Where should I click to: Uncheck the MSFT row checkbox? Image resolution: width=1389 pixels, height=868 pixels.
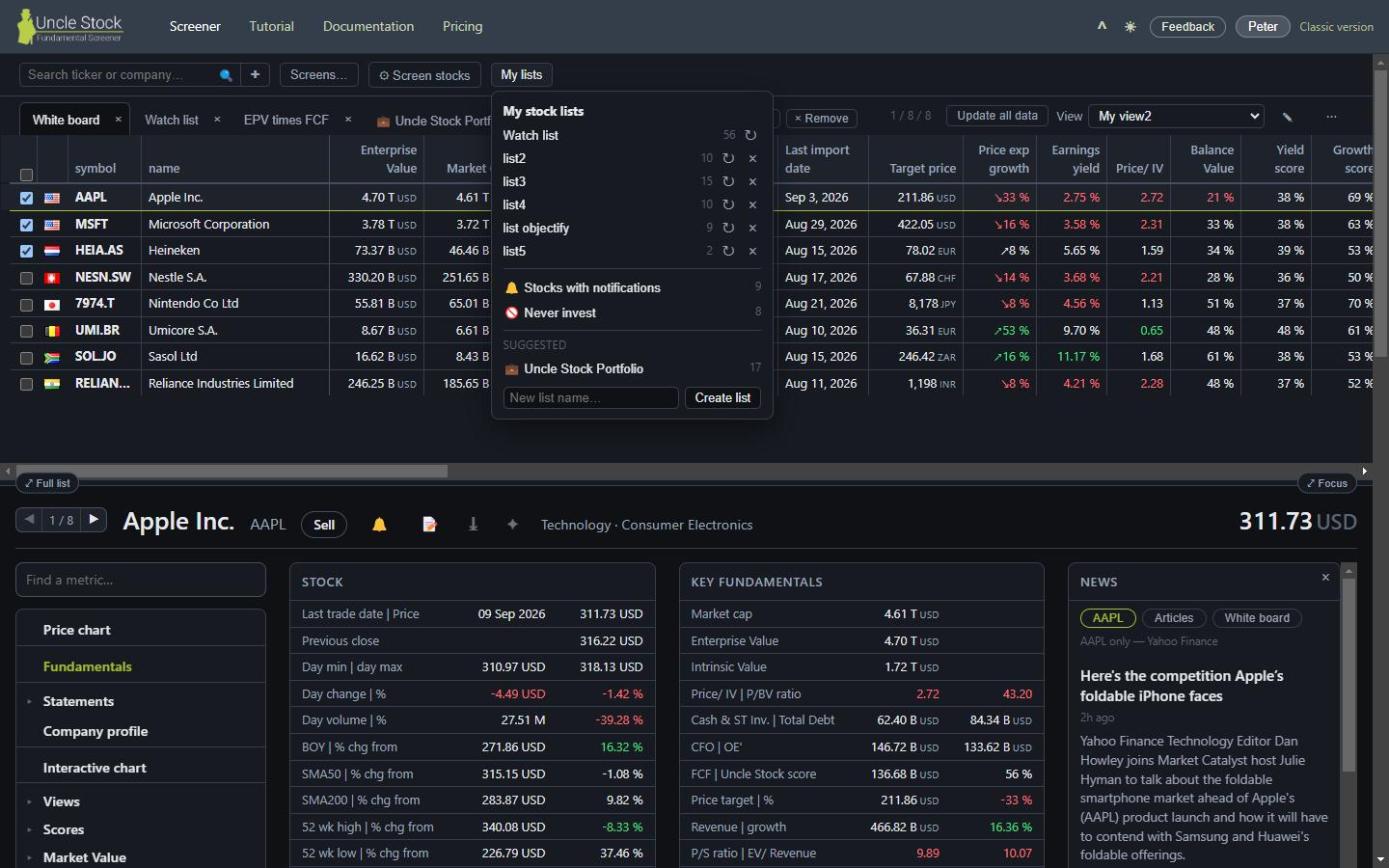click(26, 225)
